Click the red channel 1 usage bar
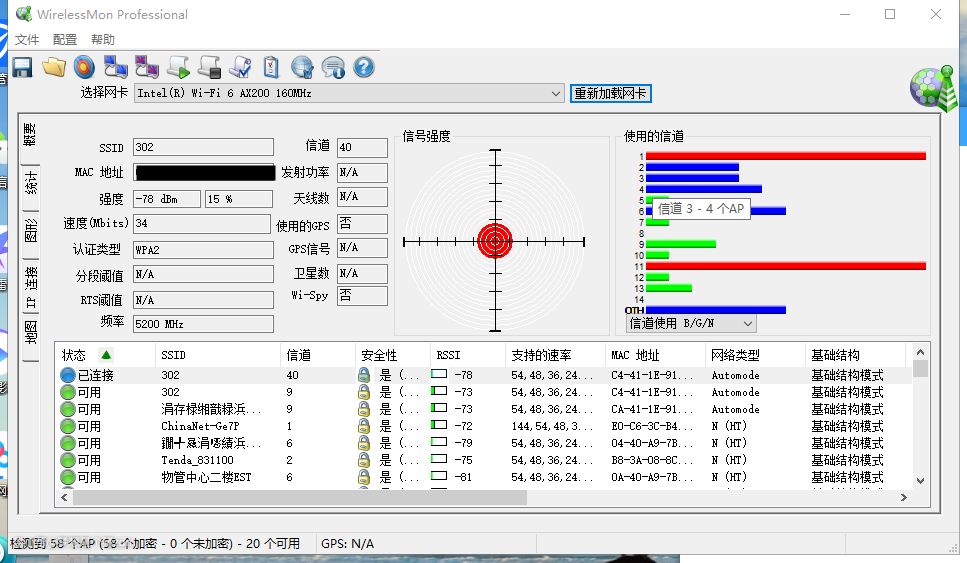Image resolution: width=967 pixels, height=563 pixels. tap(786, 156)
